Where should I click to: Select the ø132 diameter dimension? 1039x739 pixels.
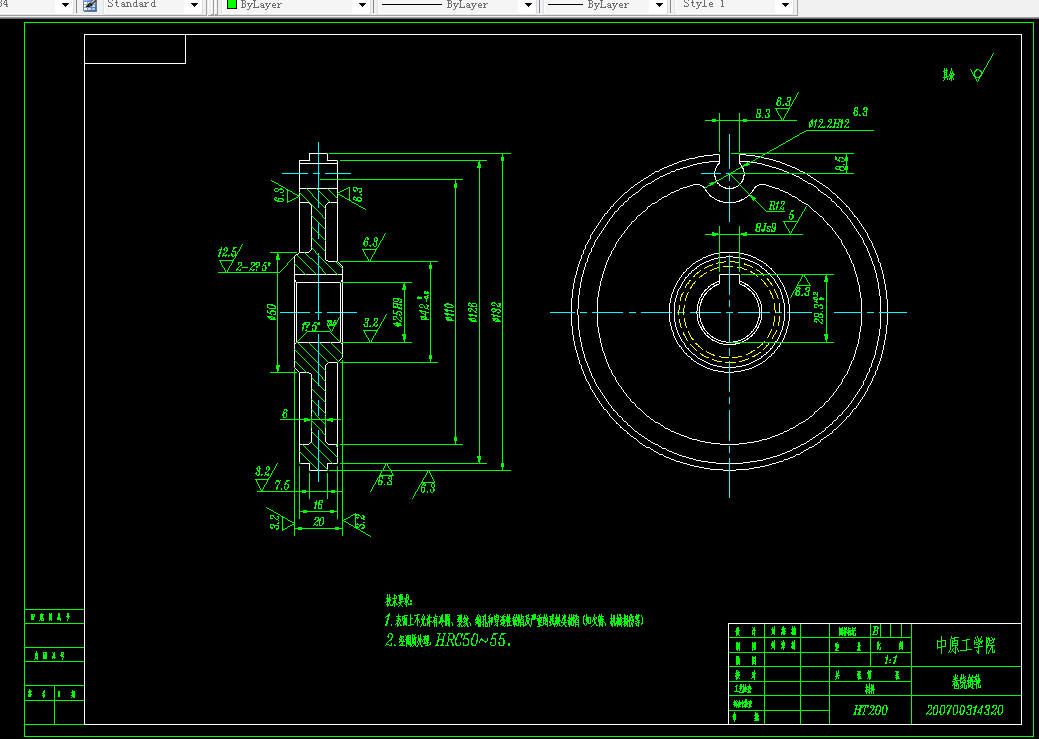click(497, 312)
